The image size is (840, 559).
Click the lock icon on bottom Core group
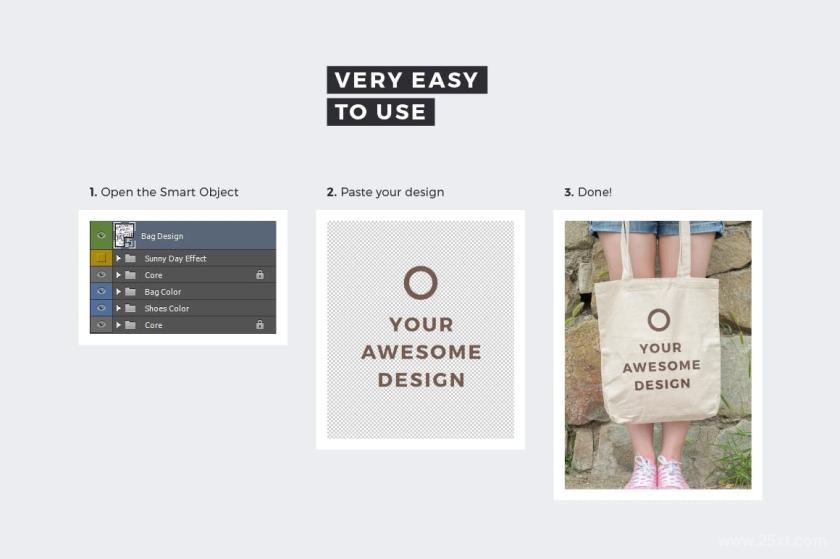(260, 324)
